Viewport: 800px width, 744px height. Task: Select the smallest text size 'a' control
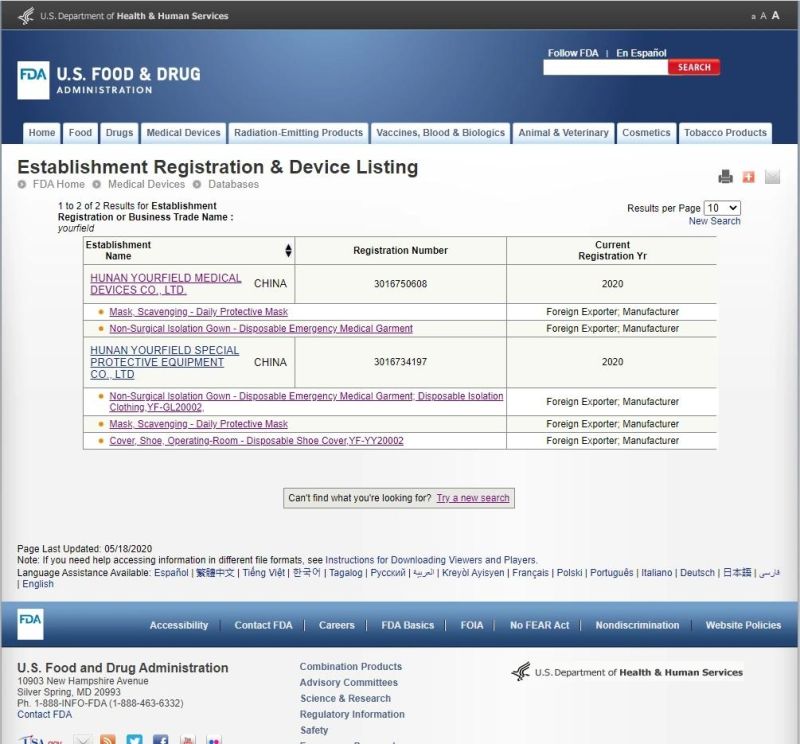pyautogui.click(x=753, y=17)
